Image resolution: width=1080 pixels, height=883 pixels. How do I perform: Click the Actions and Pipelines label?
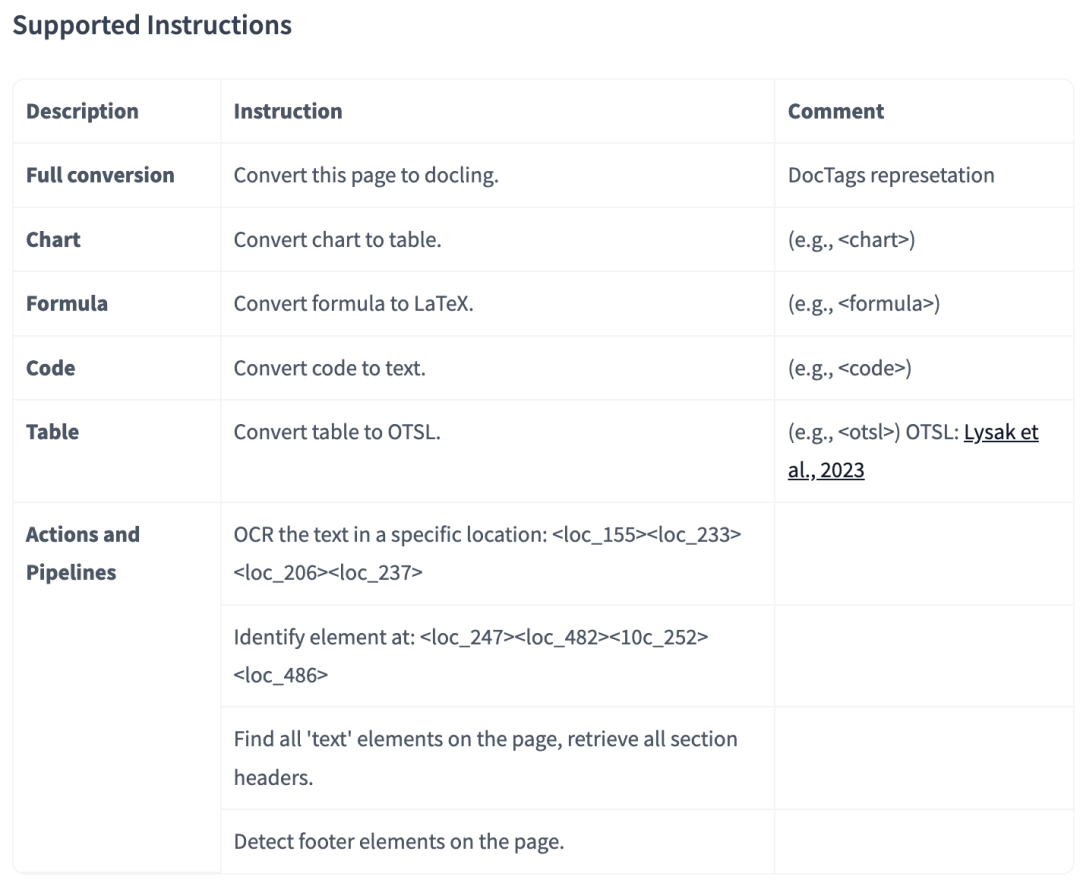pos(83,553)
